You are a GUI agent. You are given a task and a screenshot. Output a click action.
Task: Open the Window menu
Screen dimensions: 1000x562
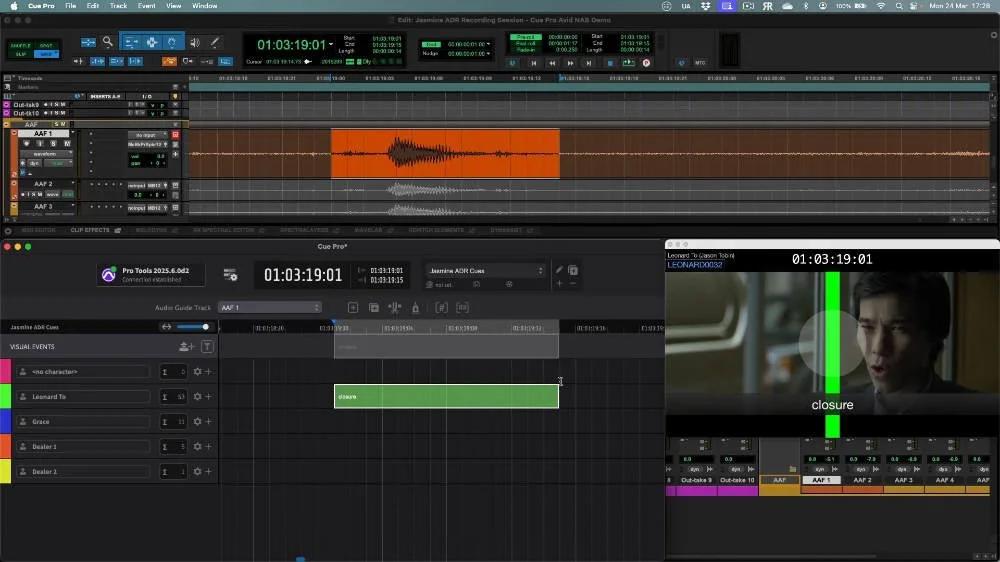(205, 6)
